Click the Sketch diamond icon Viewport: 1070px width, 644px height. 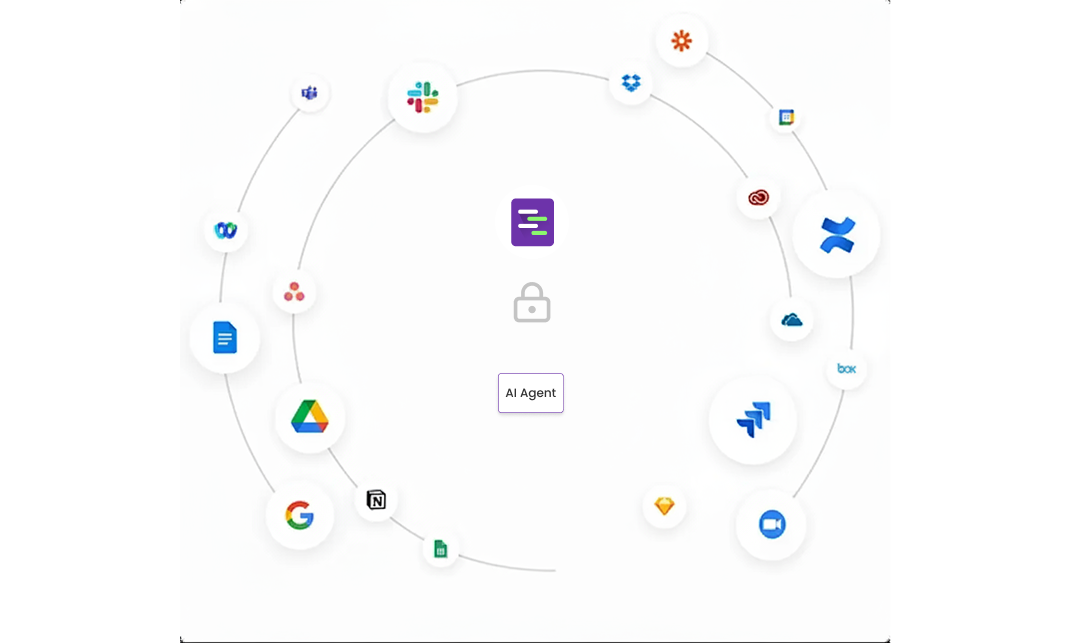(665, 506)
